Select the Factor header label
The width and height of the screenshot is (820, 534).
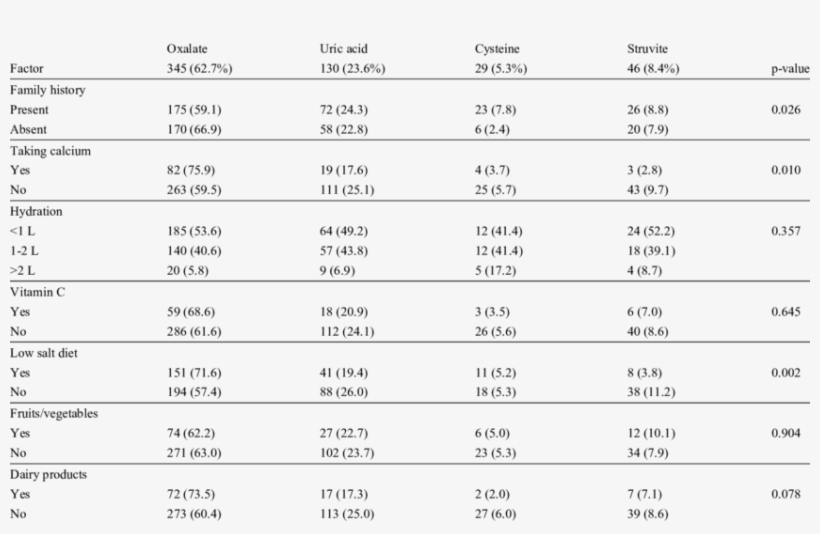tap(26, 69)
